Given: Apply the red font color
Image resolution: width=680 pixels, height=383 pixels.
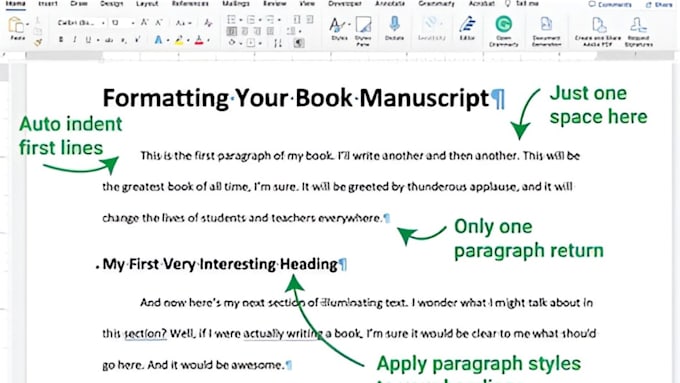Looking at the screenshot, I should 199,41.
